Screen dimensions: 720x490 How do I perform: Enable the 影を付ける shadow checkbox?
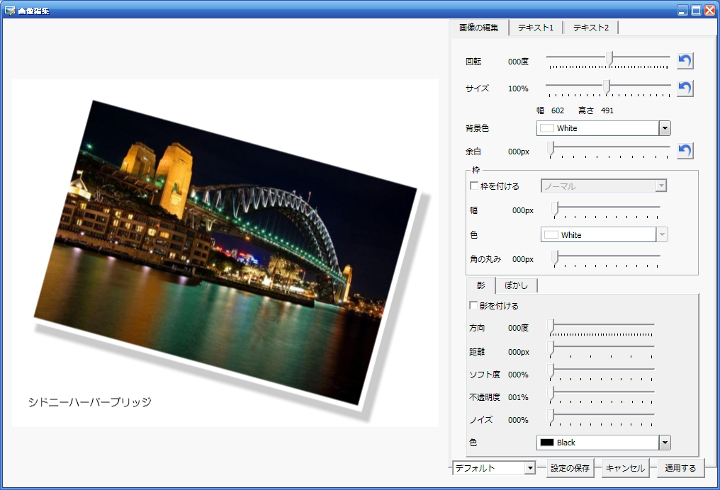coord(473,305)
